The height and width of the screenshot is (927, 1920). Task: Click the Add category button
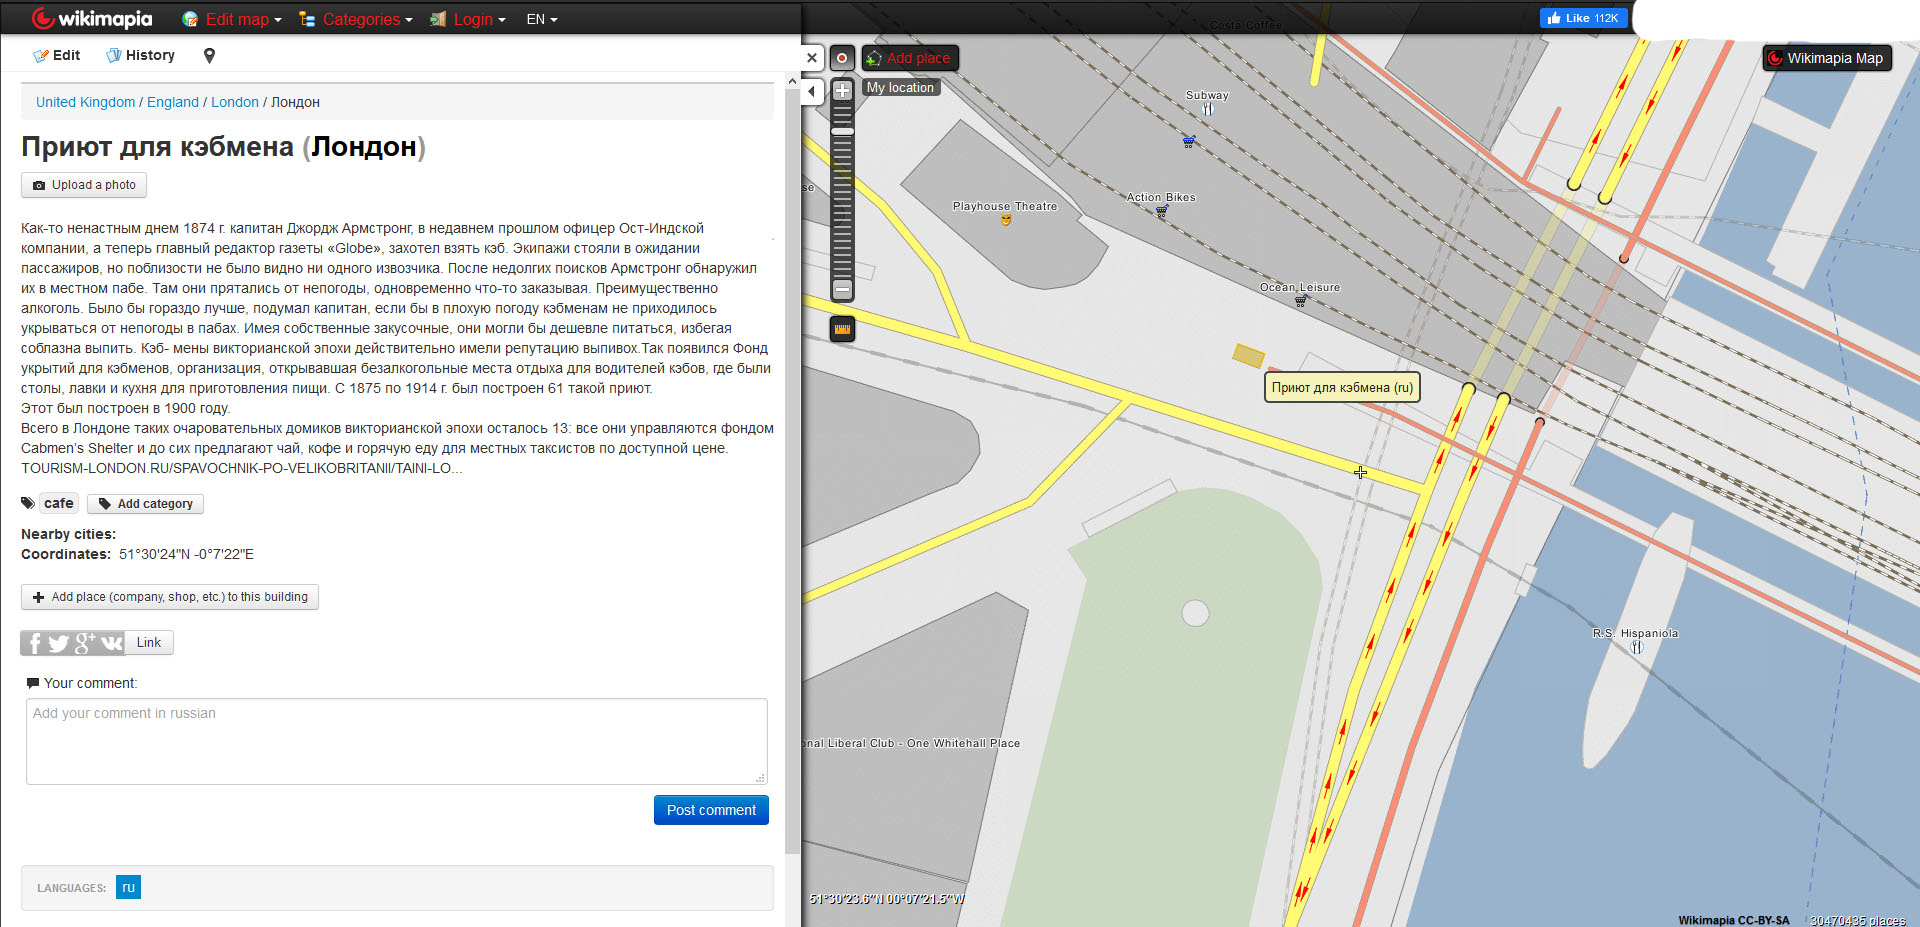145,504
